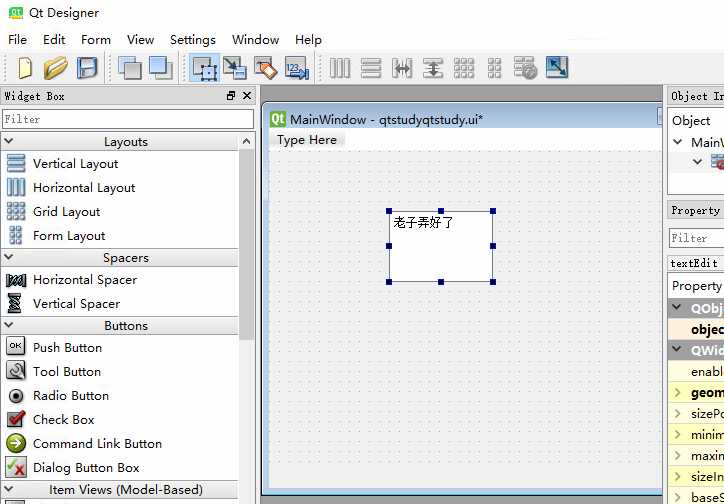
Task: Expand the sizePolicy property row
Action: (x=677, y=413)
